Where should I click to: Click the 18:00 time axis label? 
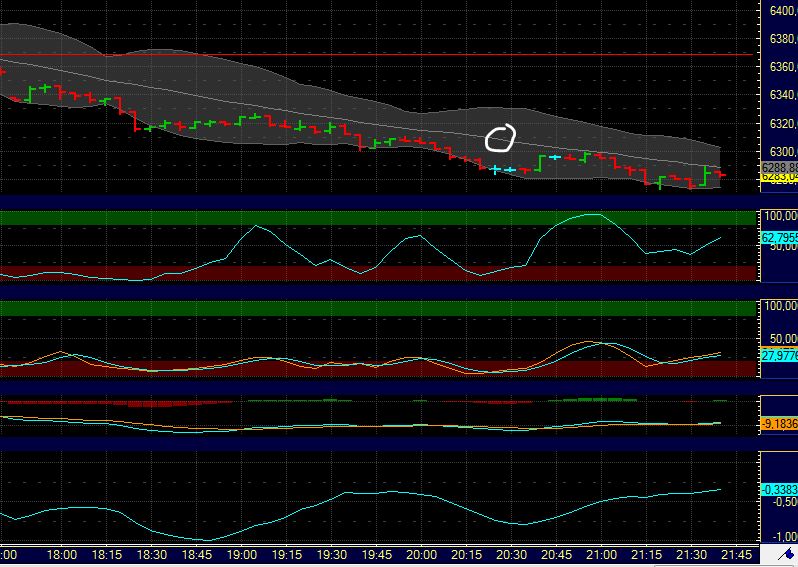62,554
